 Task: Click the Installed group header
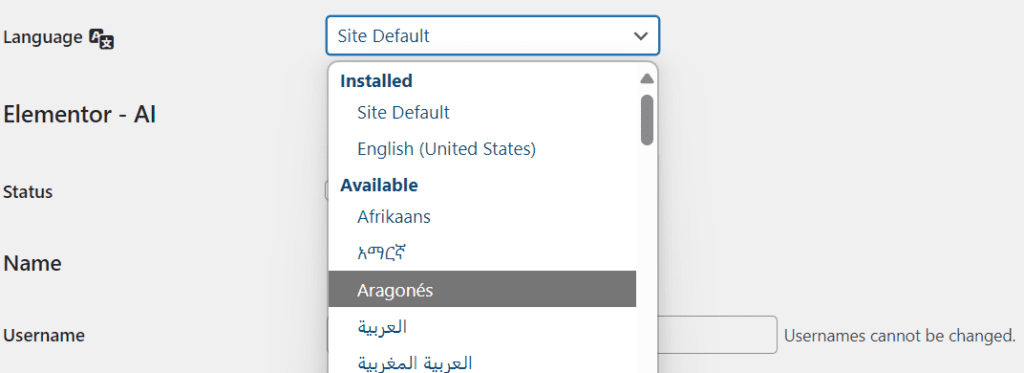(376, 81)
